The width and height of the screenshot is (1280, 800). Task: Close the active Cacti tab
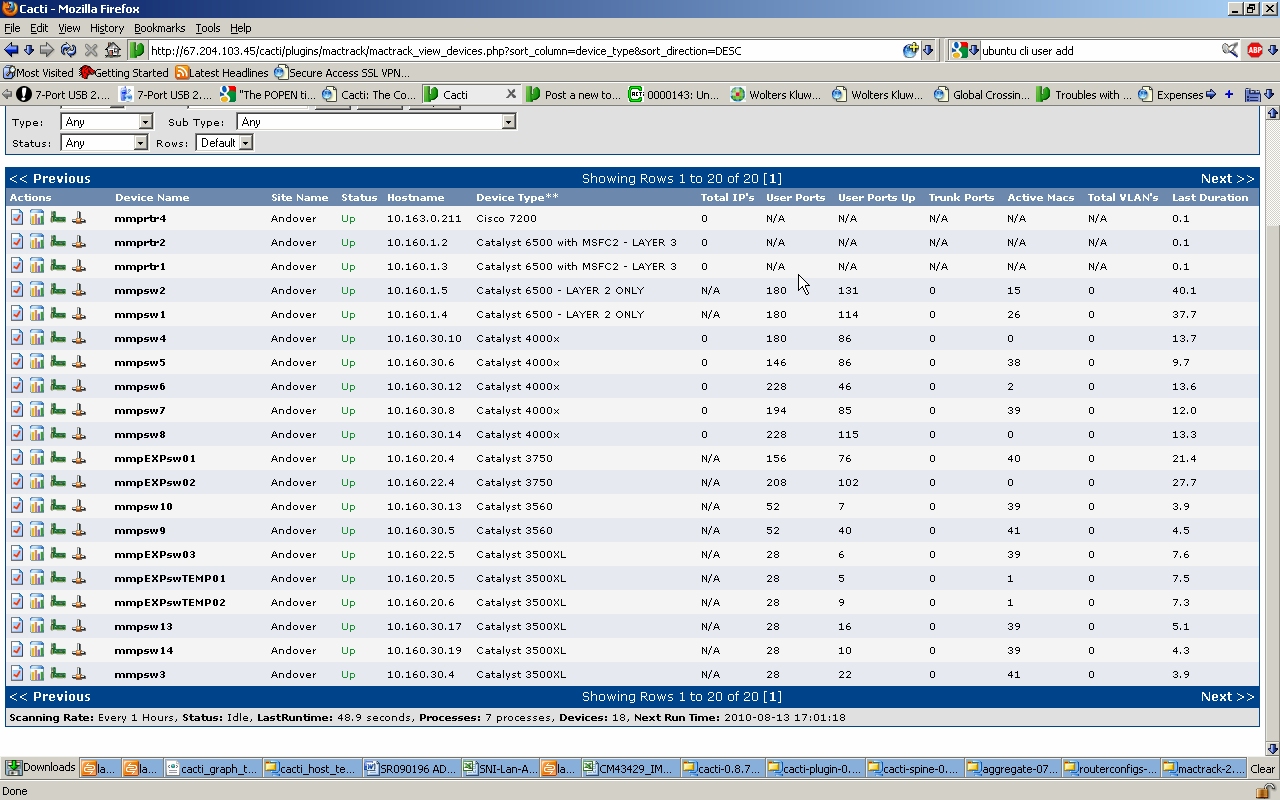point(511,94)
